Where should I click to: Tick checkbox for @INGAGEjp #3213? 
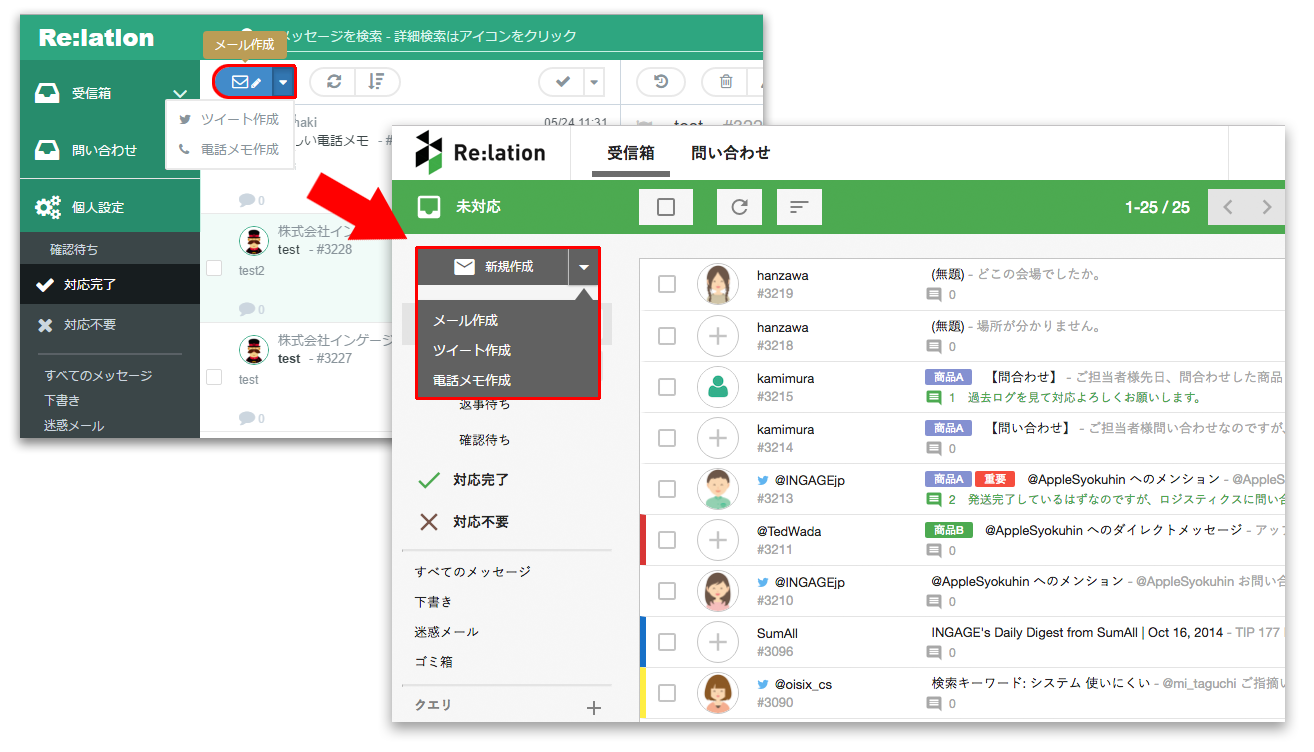coord(667,489)
